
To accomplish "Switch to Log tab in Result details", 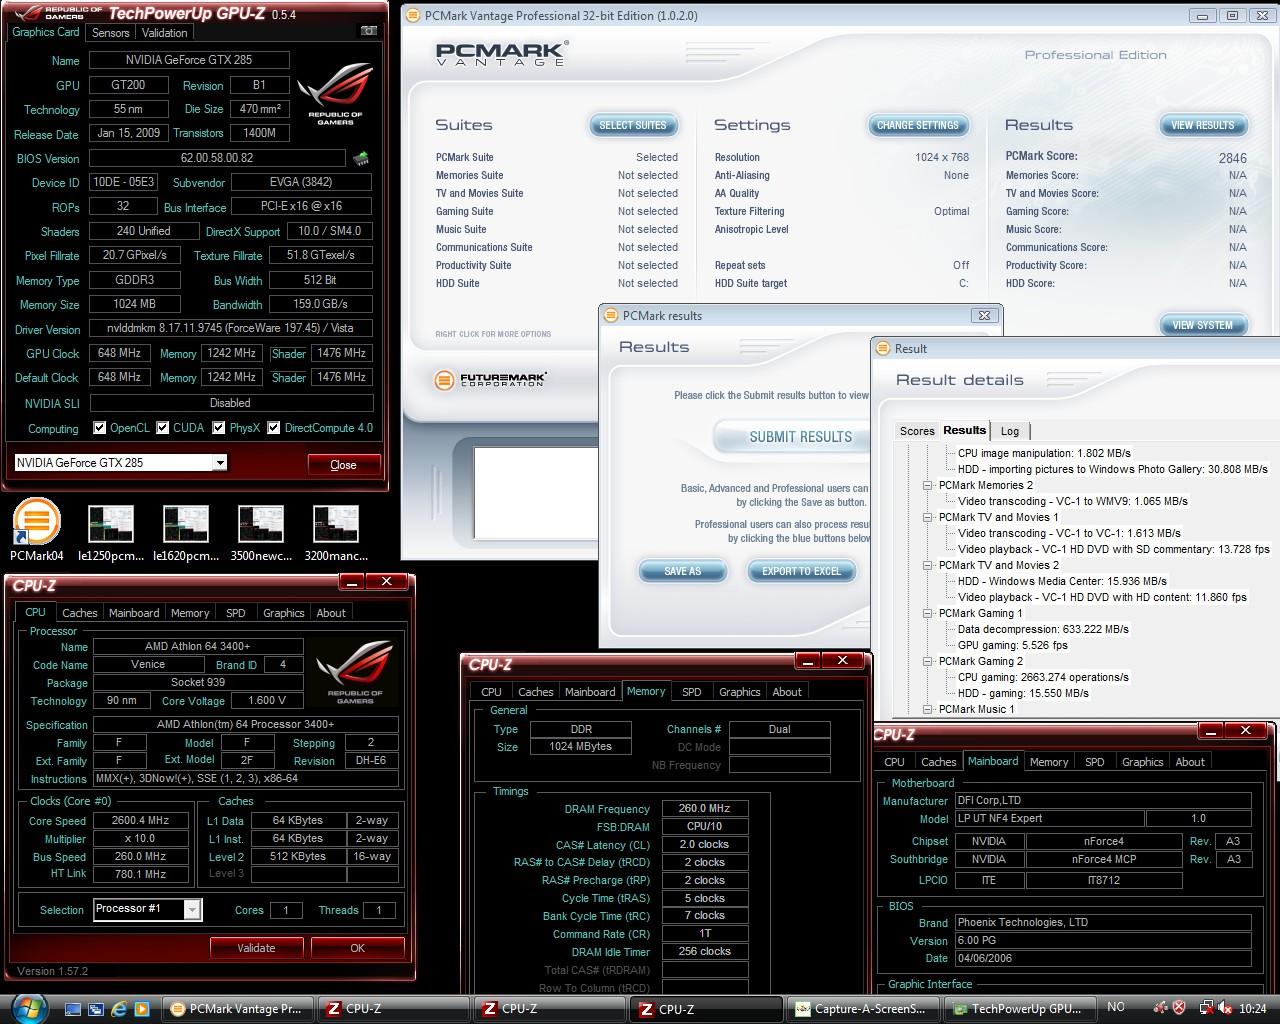I will point(1010,431).
